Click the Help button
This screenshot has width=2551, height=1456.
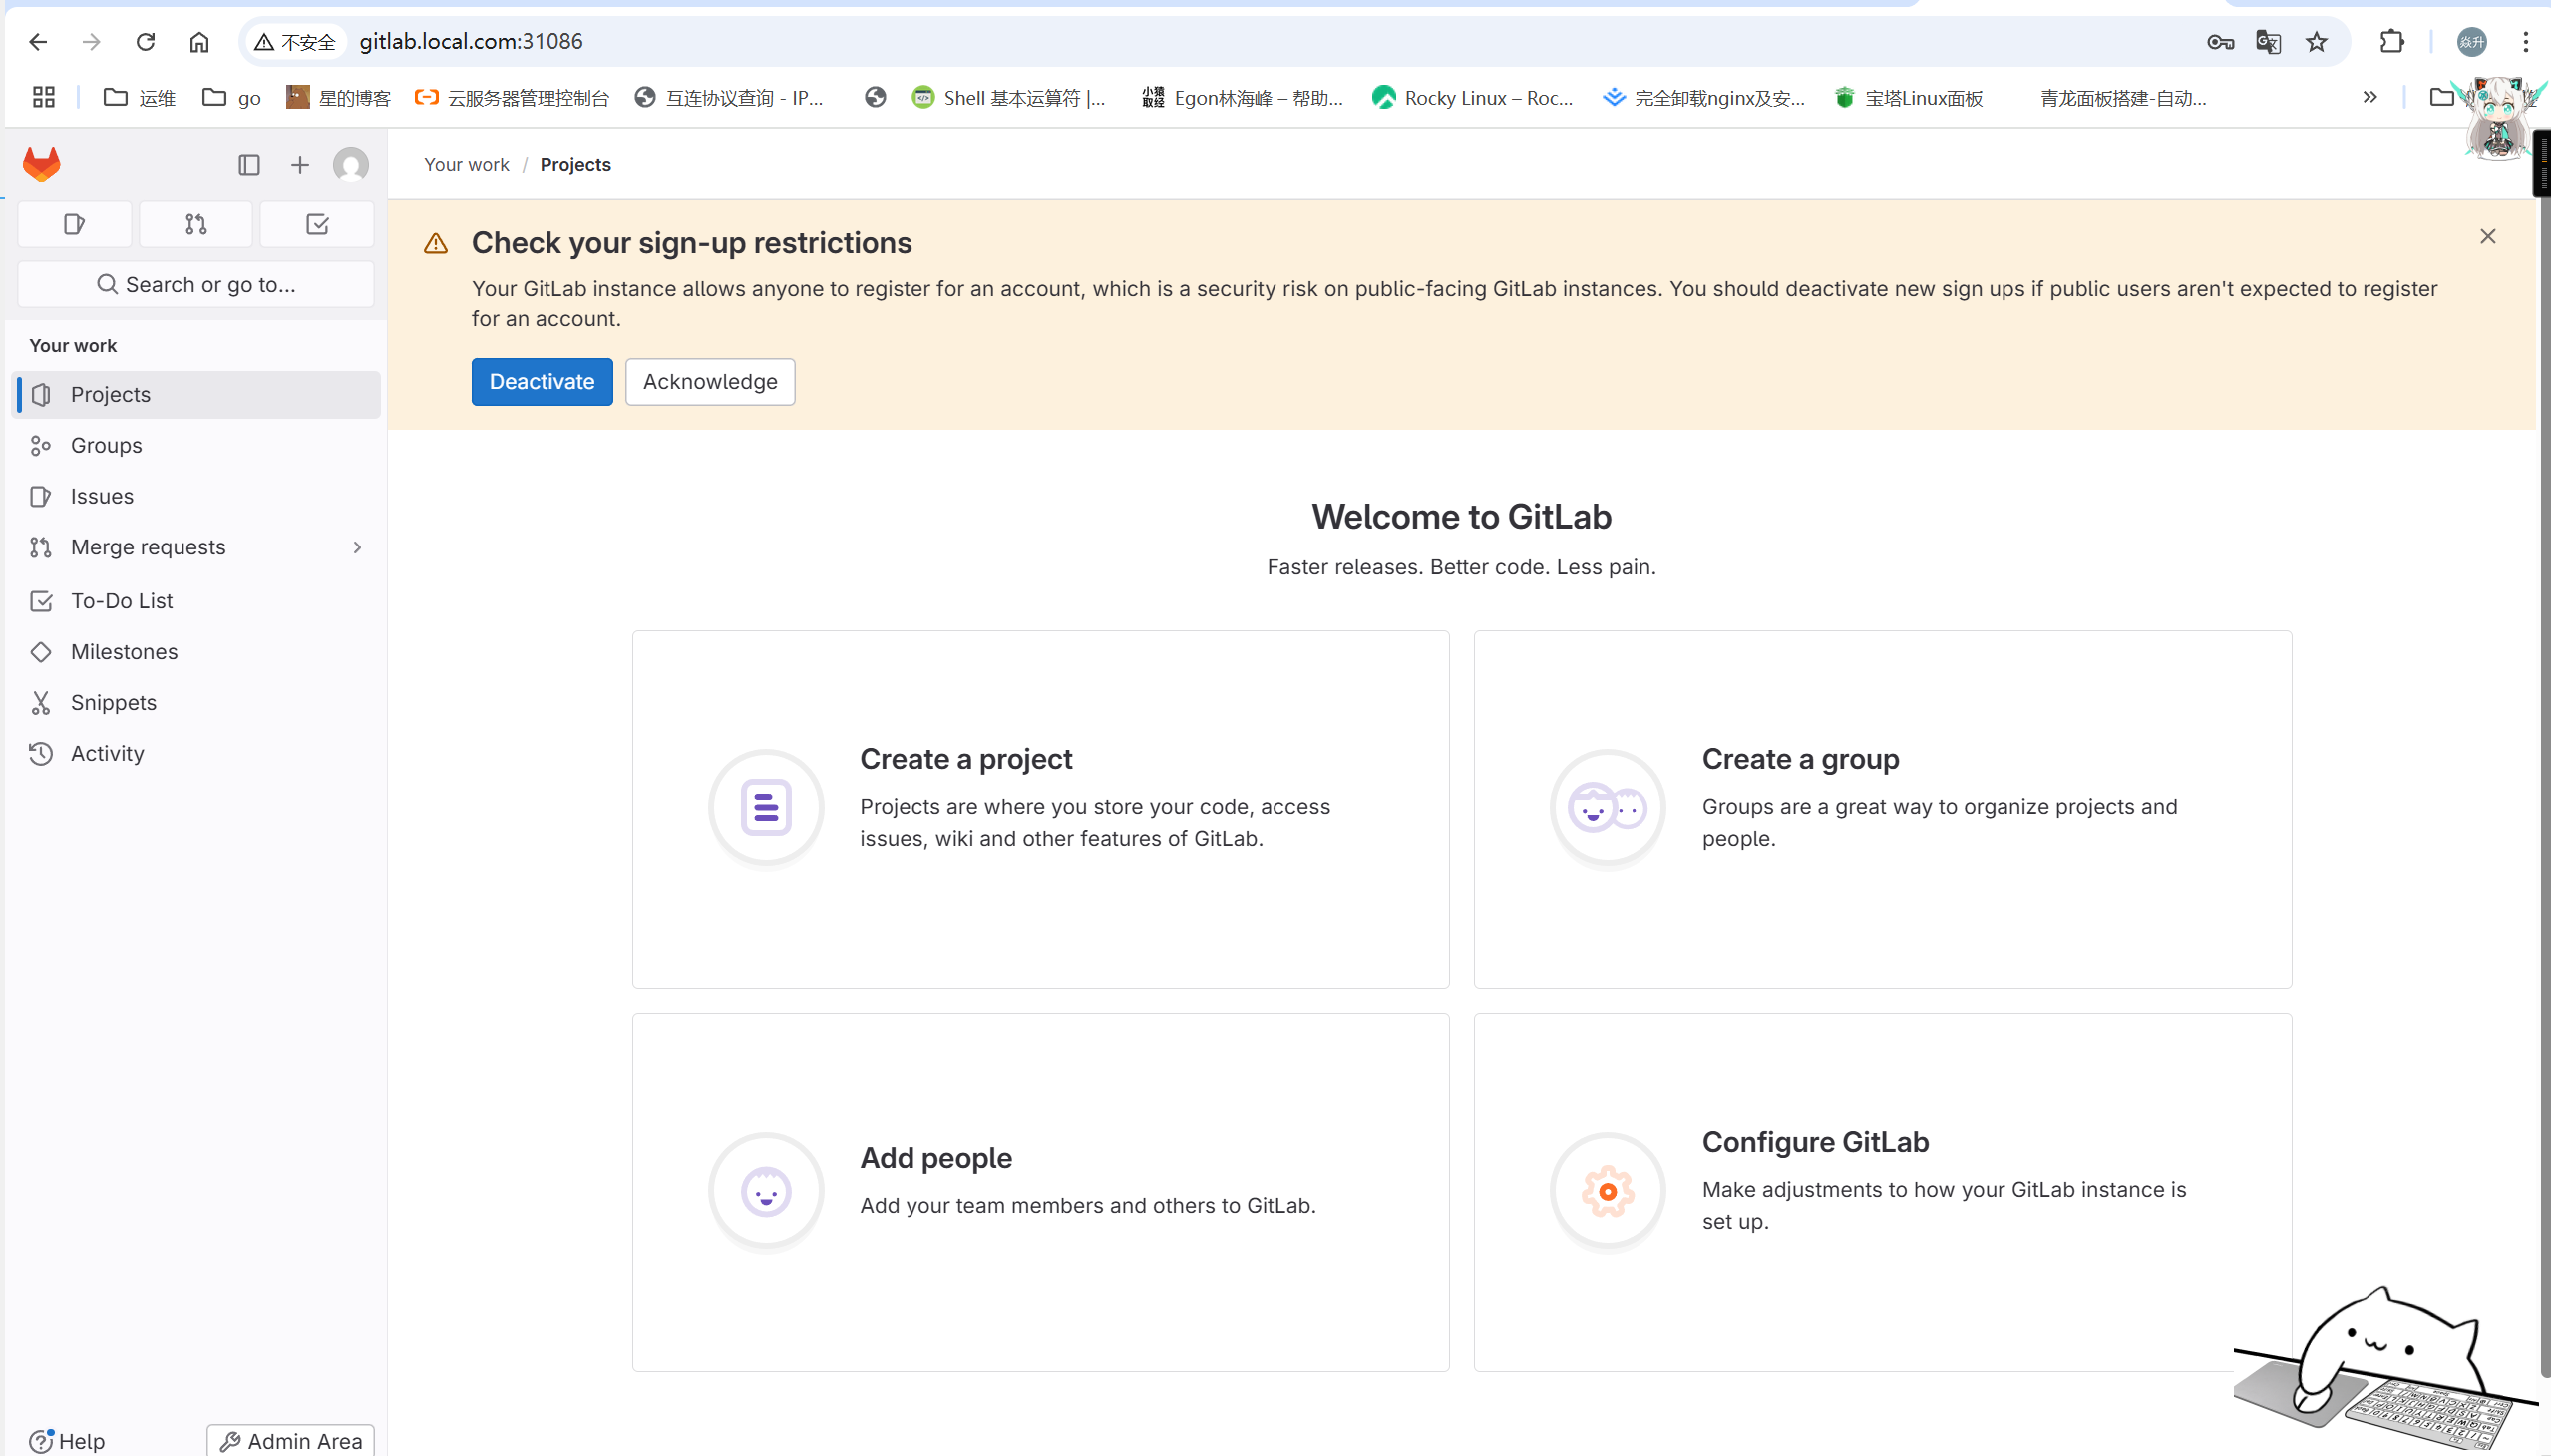[x=67, y=1441]
